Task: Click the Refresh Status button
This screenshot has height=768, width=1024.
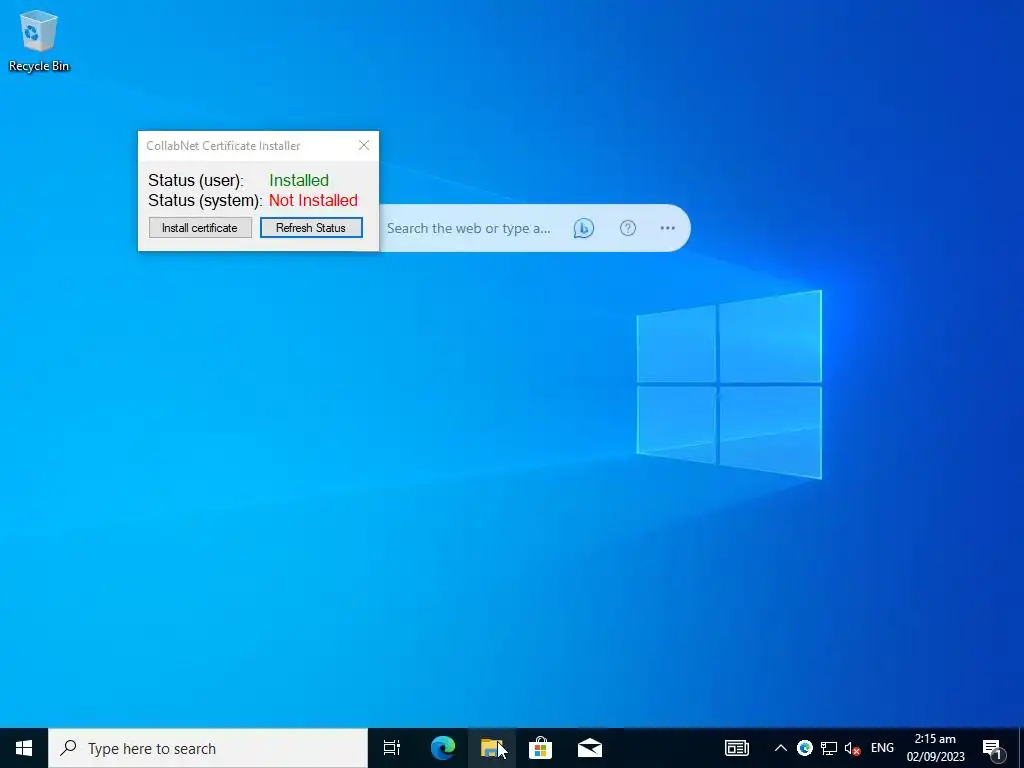Action: [311, 228]
